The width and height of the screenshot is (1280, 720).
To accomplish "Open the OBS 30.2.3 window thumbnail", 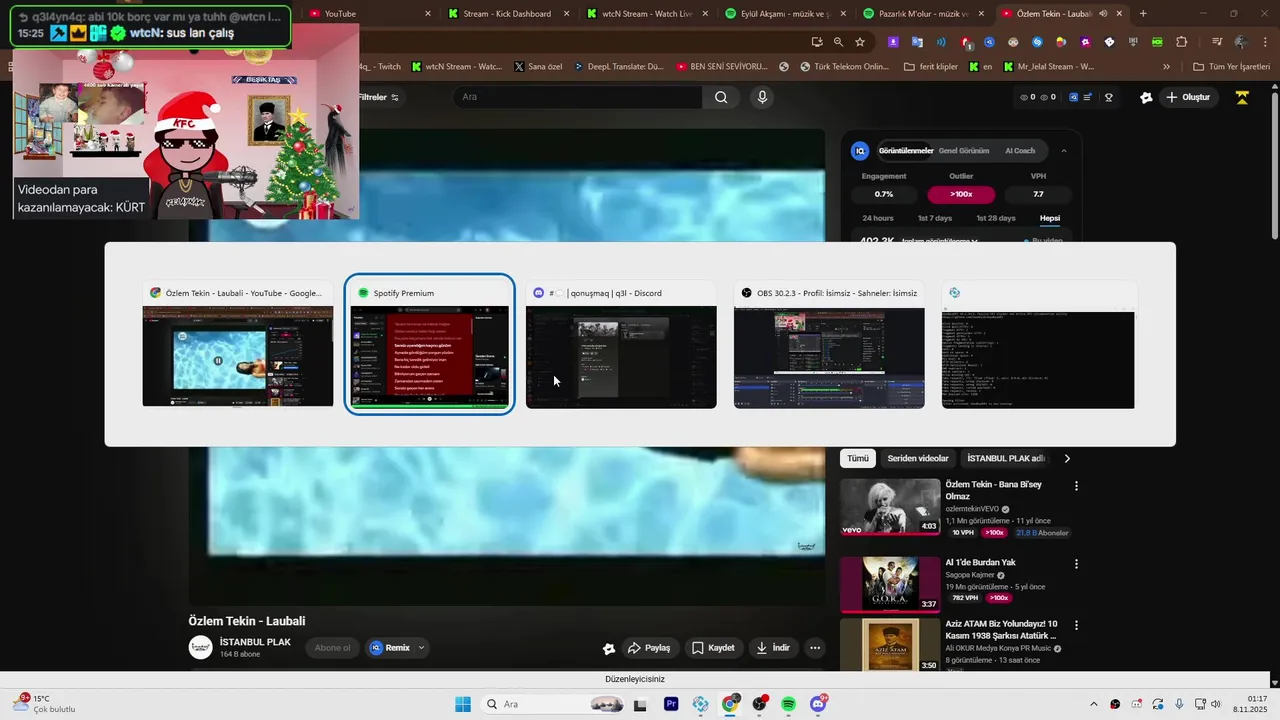I will [829, 344].
